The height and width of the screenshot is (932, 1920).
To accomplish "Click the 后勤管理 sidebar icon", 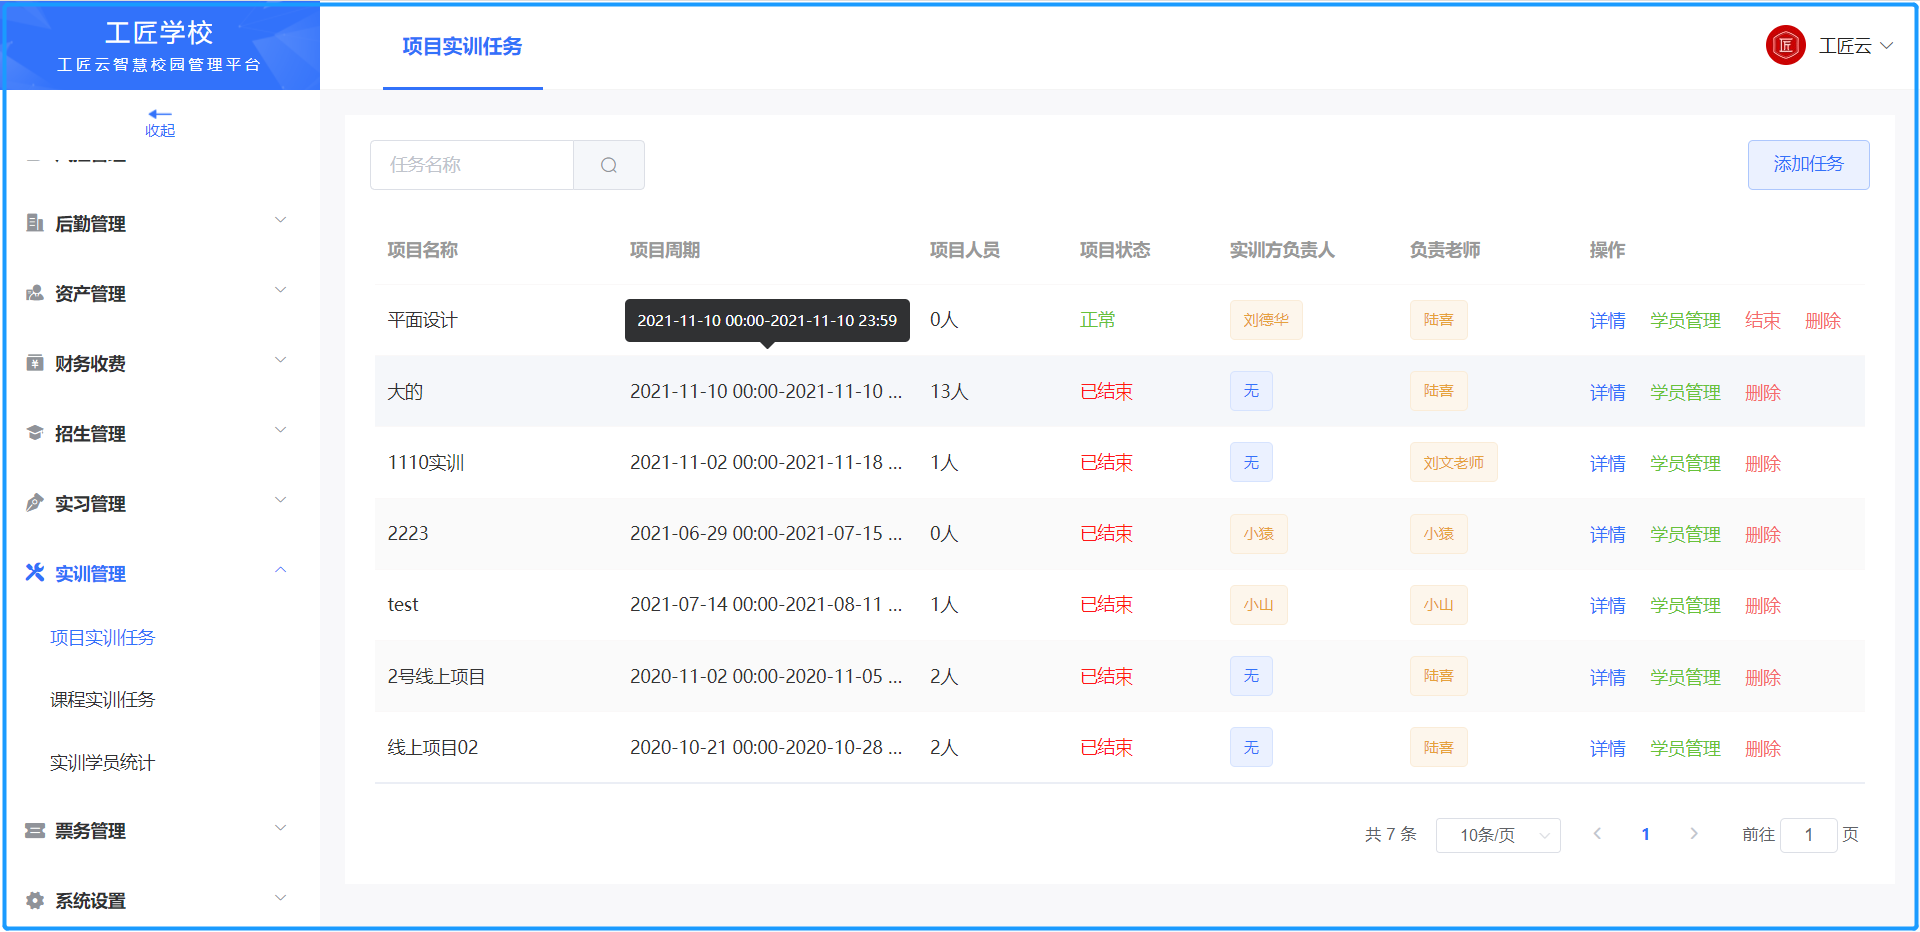I will point(35,223).
